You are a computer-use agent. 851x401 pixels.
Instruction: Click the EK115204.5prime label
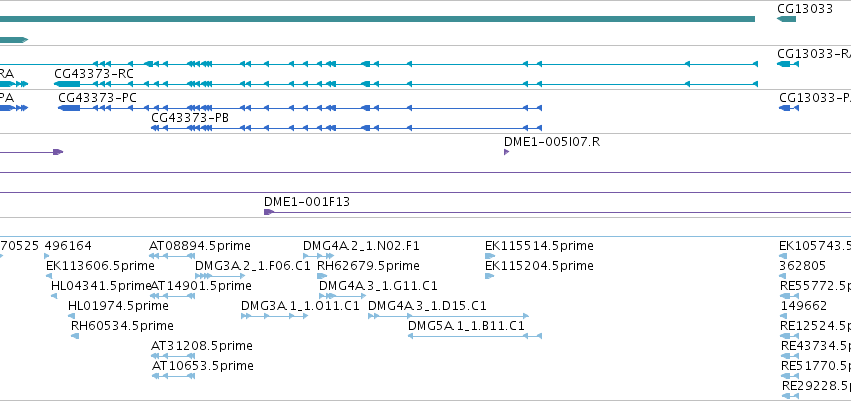(539, 266)
